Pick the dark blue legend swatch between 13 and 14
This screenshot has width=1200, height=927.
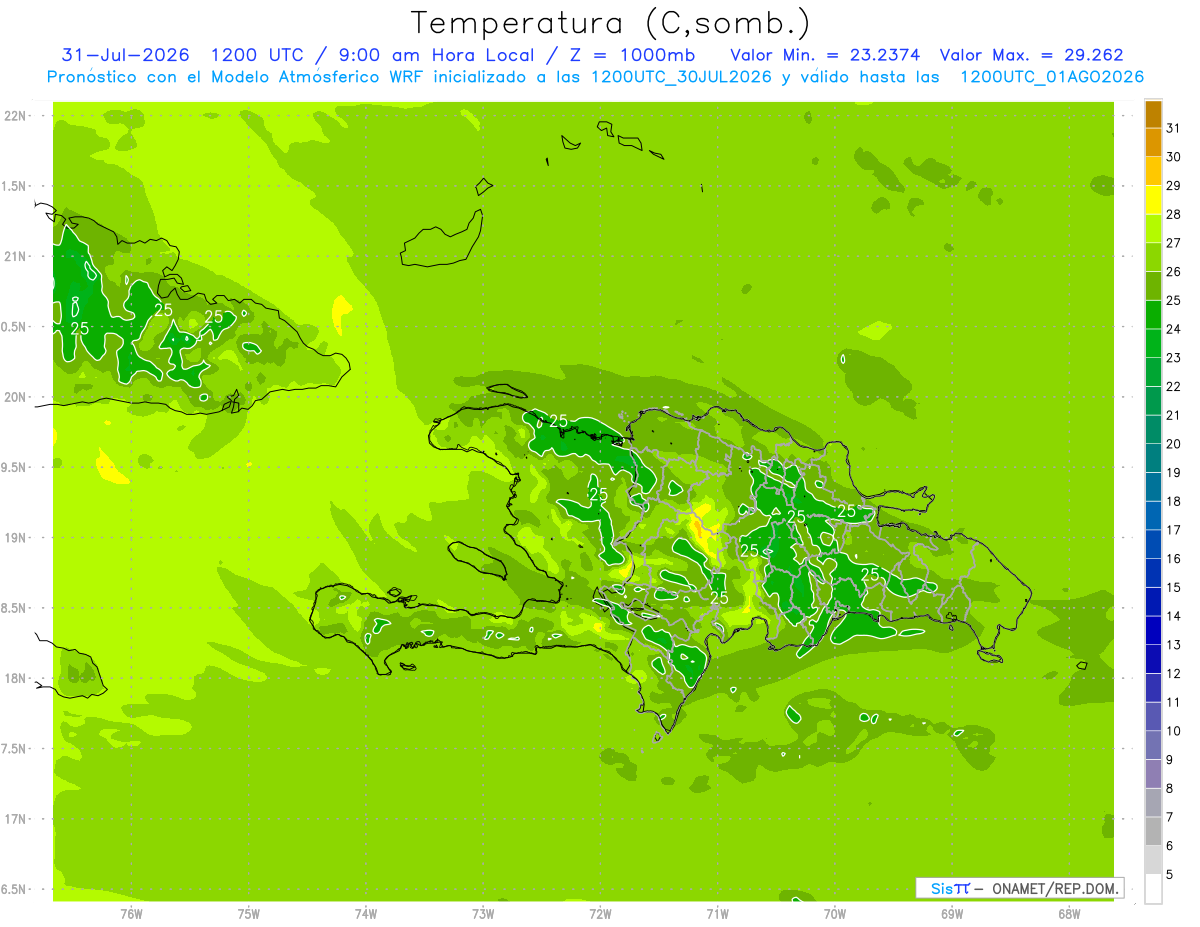1153,630
